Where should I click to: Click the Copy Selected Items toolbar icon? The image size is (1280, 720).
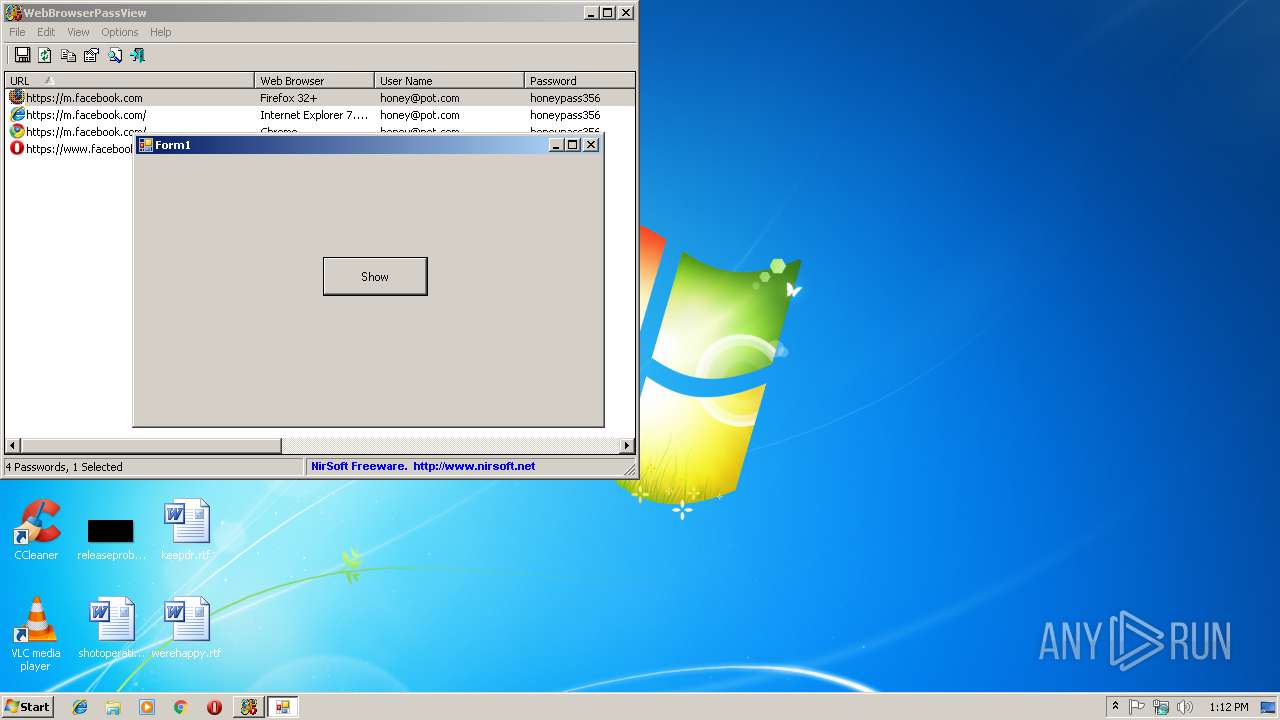tap(68, 55)
